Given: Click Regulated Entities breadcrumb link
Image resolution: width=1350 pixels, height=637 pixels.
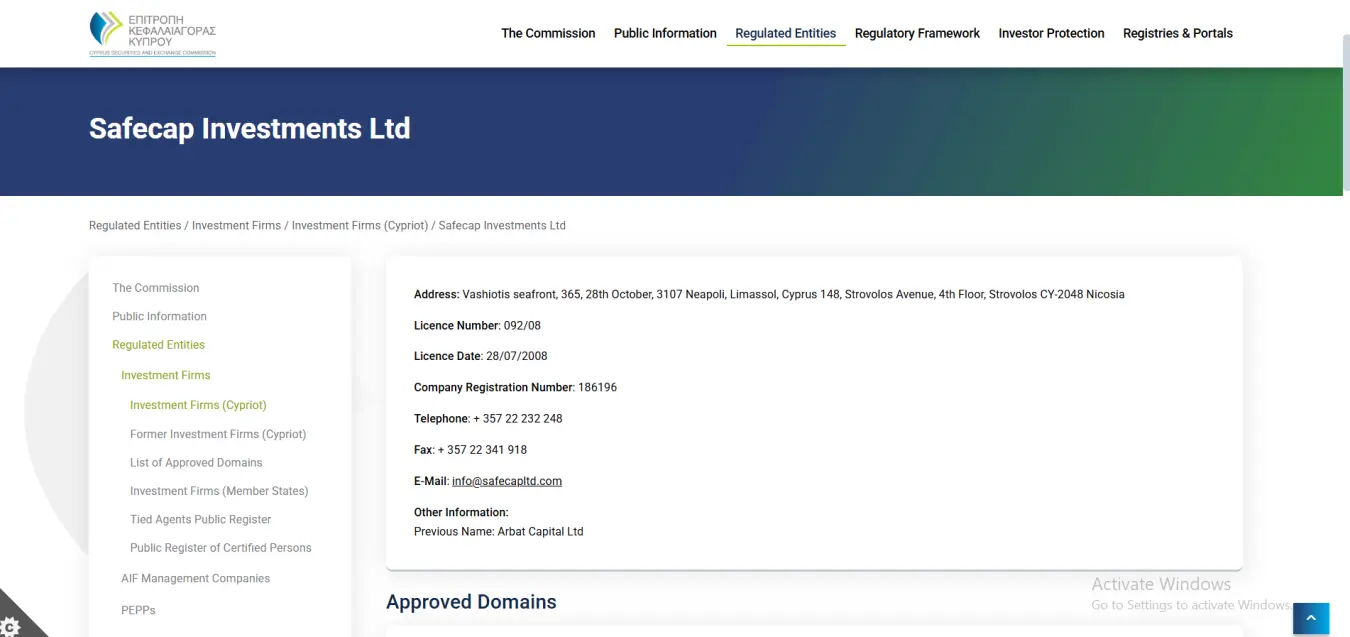Looking at the screenshot, I should click(135, 226).
